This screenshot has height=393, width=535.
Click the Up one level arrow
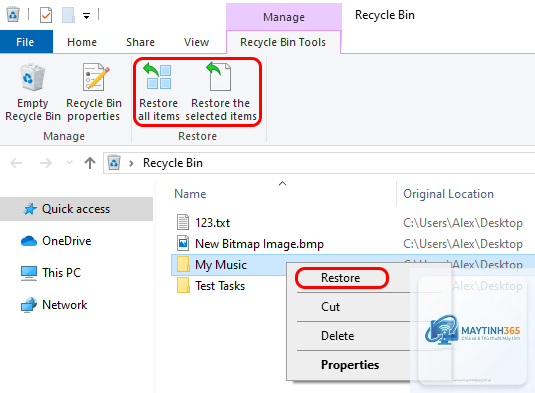pyautogui.click(x=90, y=163)
